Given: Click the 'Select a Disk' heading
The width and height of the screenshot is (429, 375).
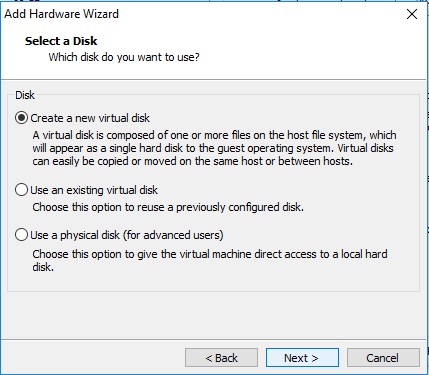Looking at the screenshot, I should 61,41.
